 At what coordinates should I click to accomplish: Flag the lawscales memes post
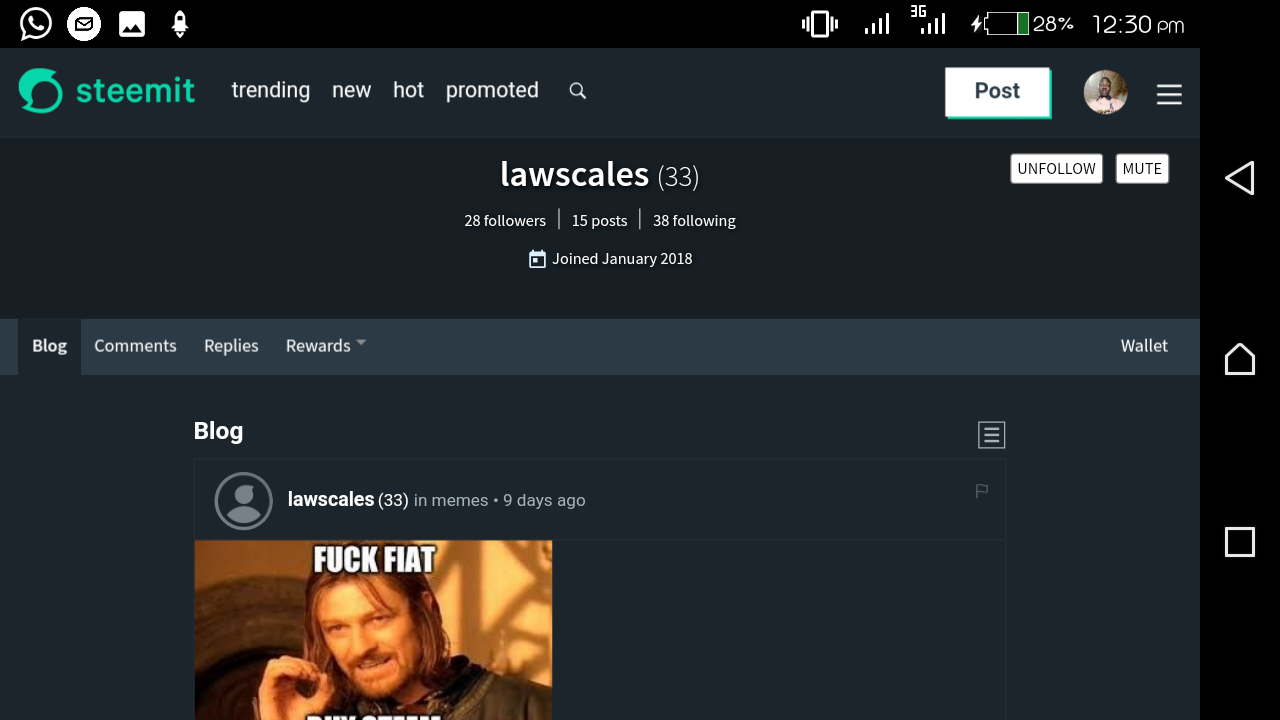tap(981, 490)
